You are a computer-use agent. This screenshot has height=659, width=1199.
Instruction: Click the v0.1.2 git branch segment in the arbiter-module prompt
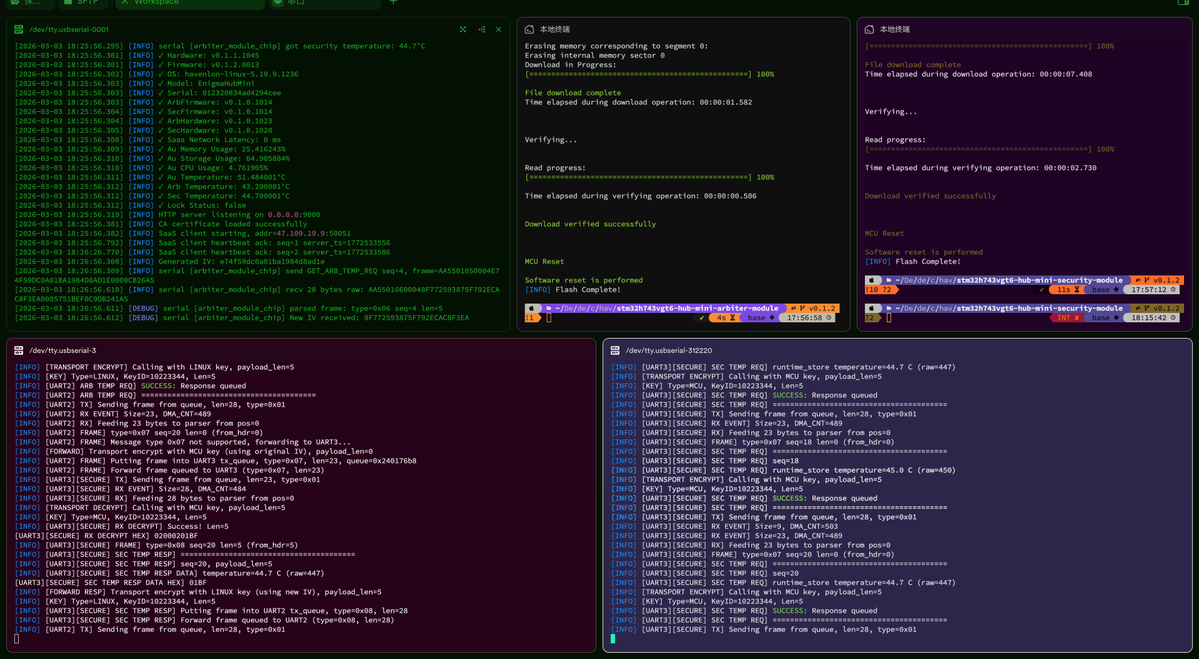[x=814, y=308]
